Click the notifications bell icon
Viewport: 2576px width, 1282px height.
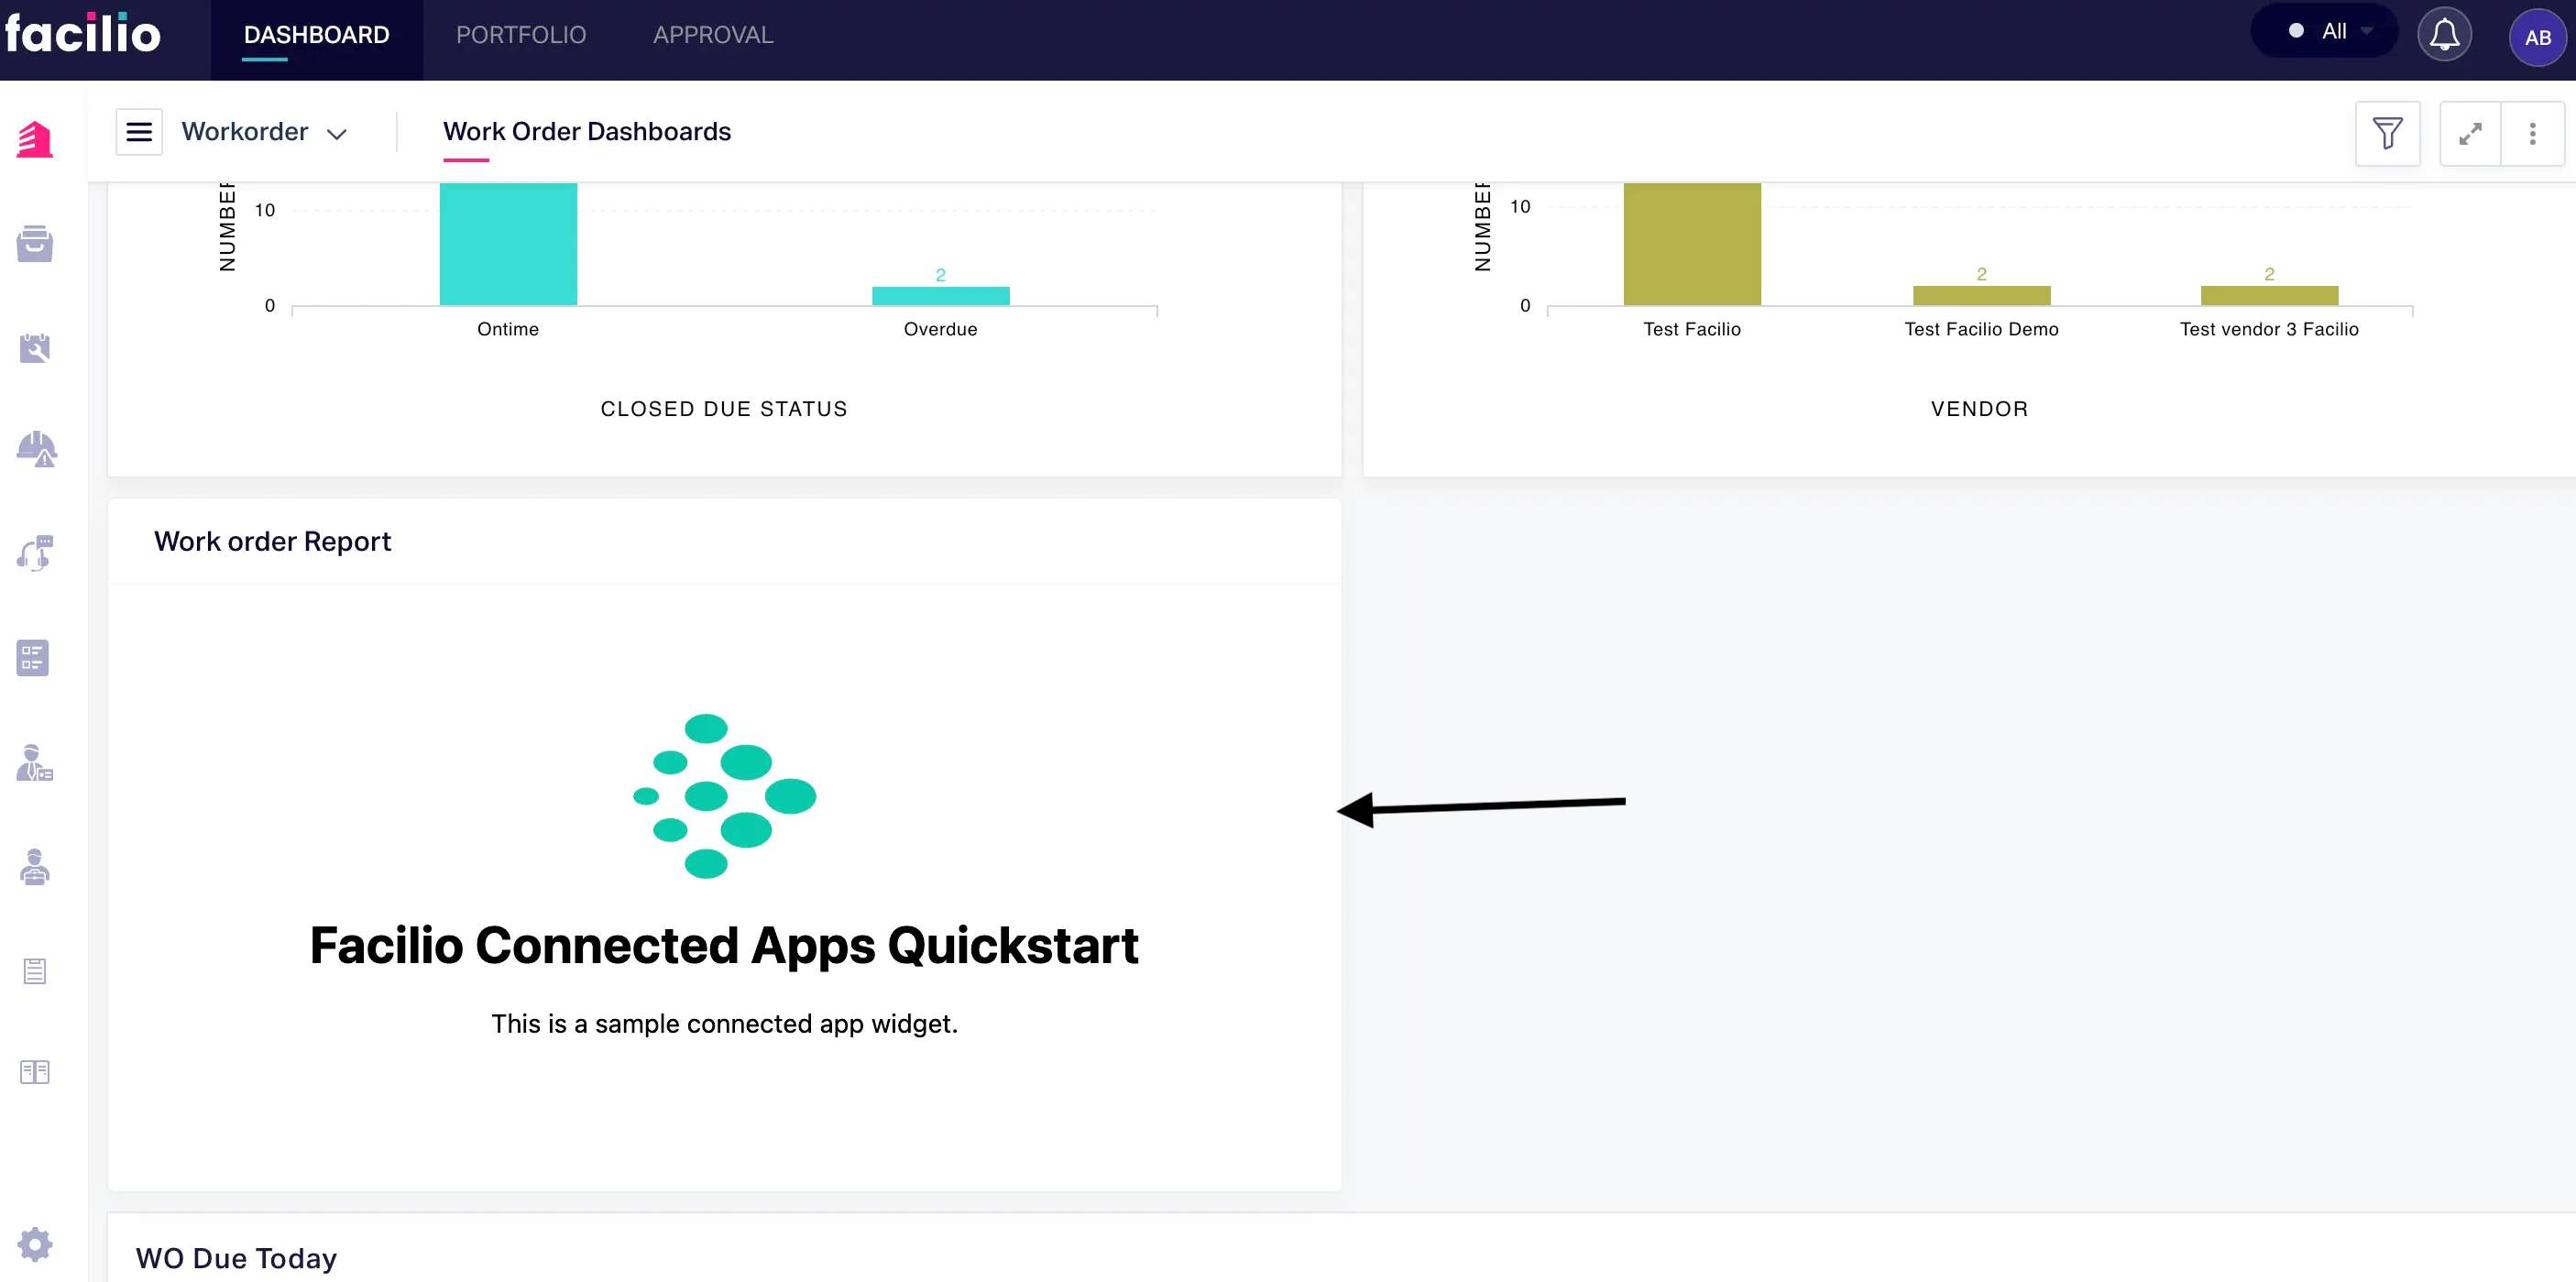pyautogui.click(x=2444, y=35)
